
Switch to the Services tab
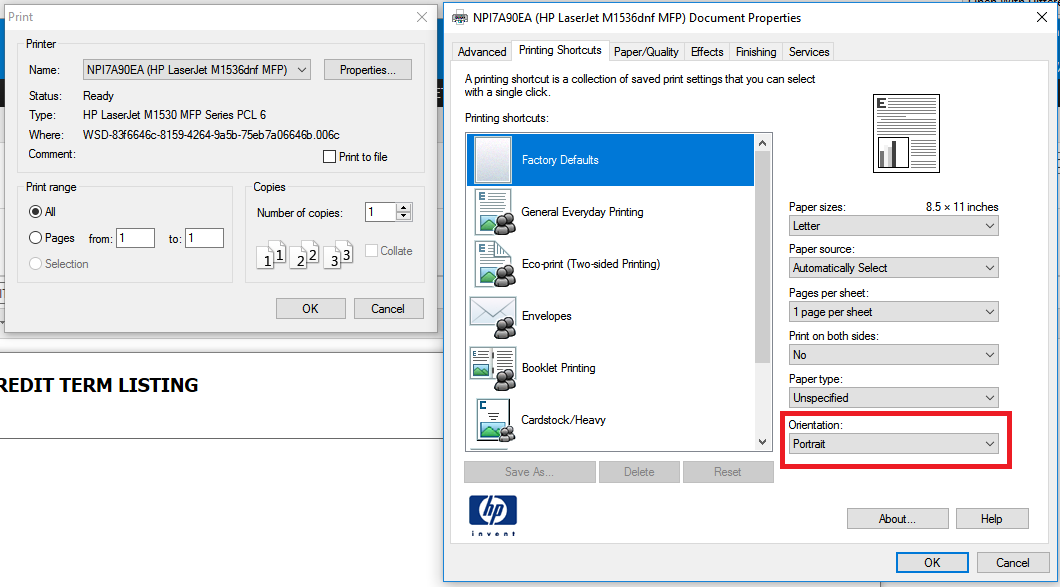click(x=809, y=51)
